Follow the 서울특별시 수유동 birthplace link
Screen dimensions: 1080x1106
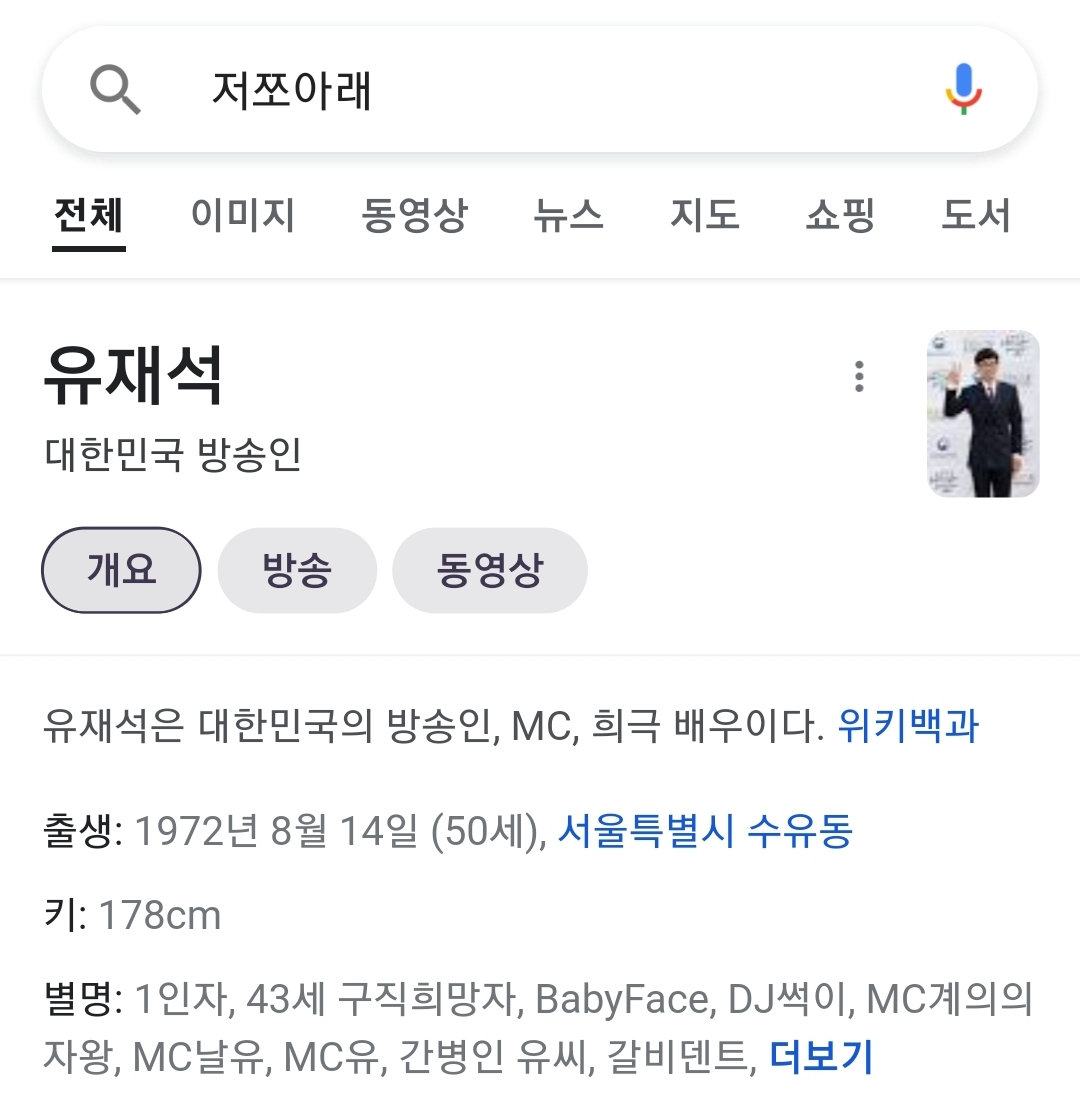pyautogui.click(x=704, y=830)
